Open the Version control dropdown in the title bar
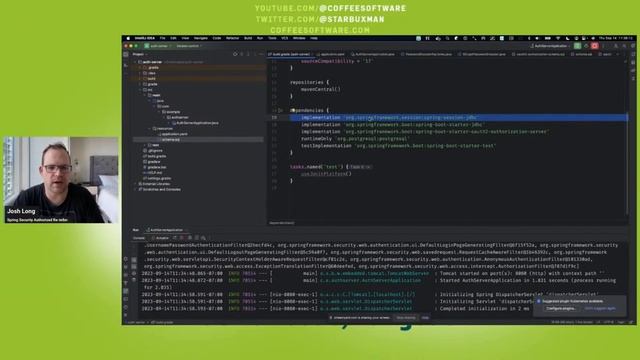 tap(189, 46)
